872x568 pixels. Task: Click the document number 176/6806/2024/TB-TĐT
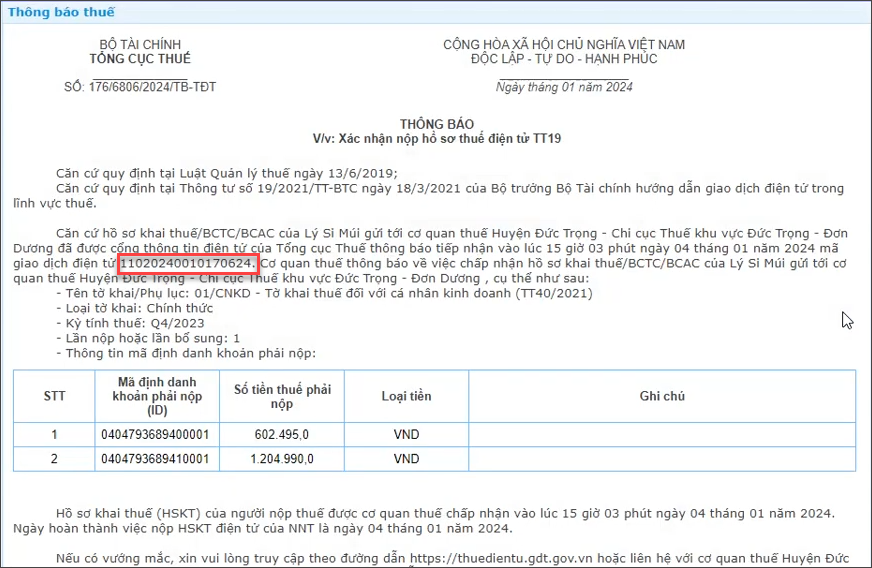(139, 87)
